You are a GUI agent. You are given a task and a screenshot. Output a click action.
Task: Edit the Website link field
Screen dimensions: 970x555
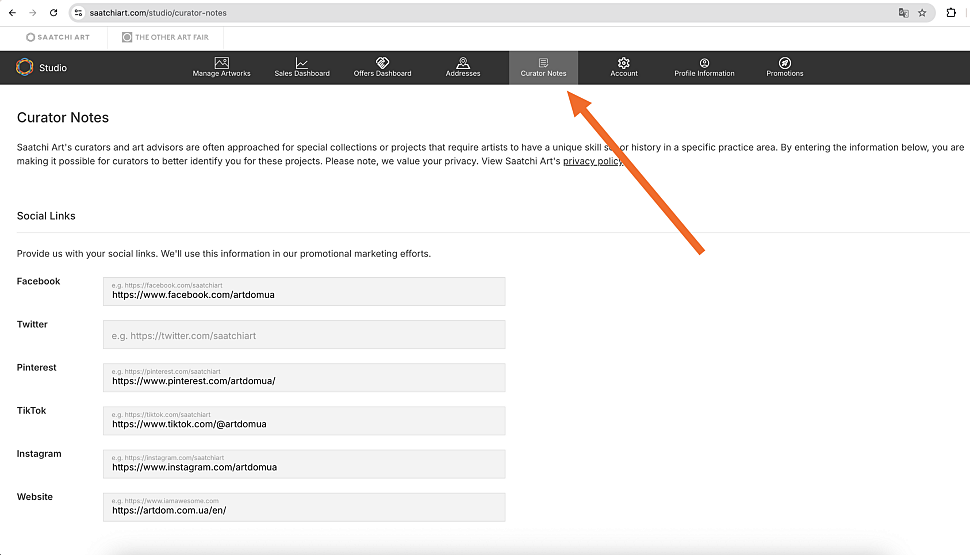304,507
